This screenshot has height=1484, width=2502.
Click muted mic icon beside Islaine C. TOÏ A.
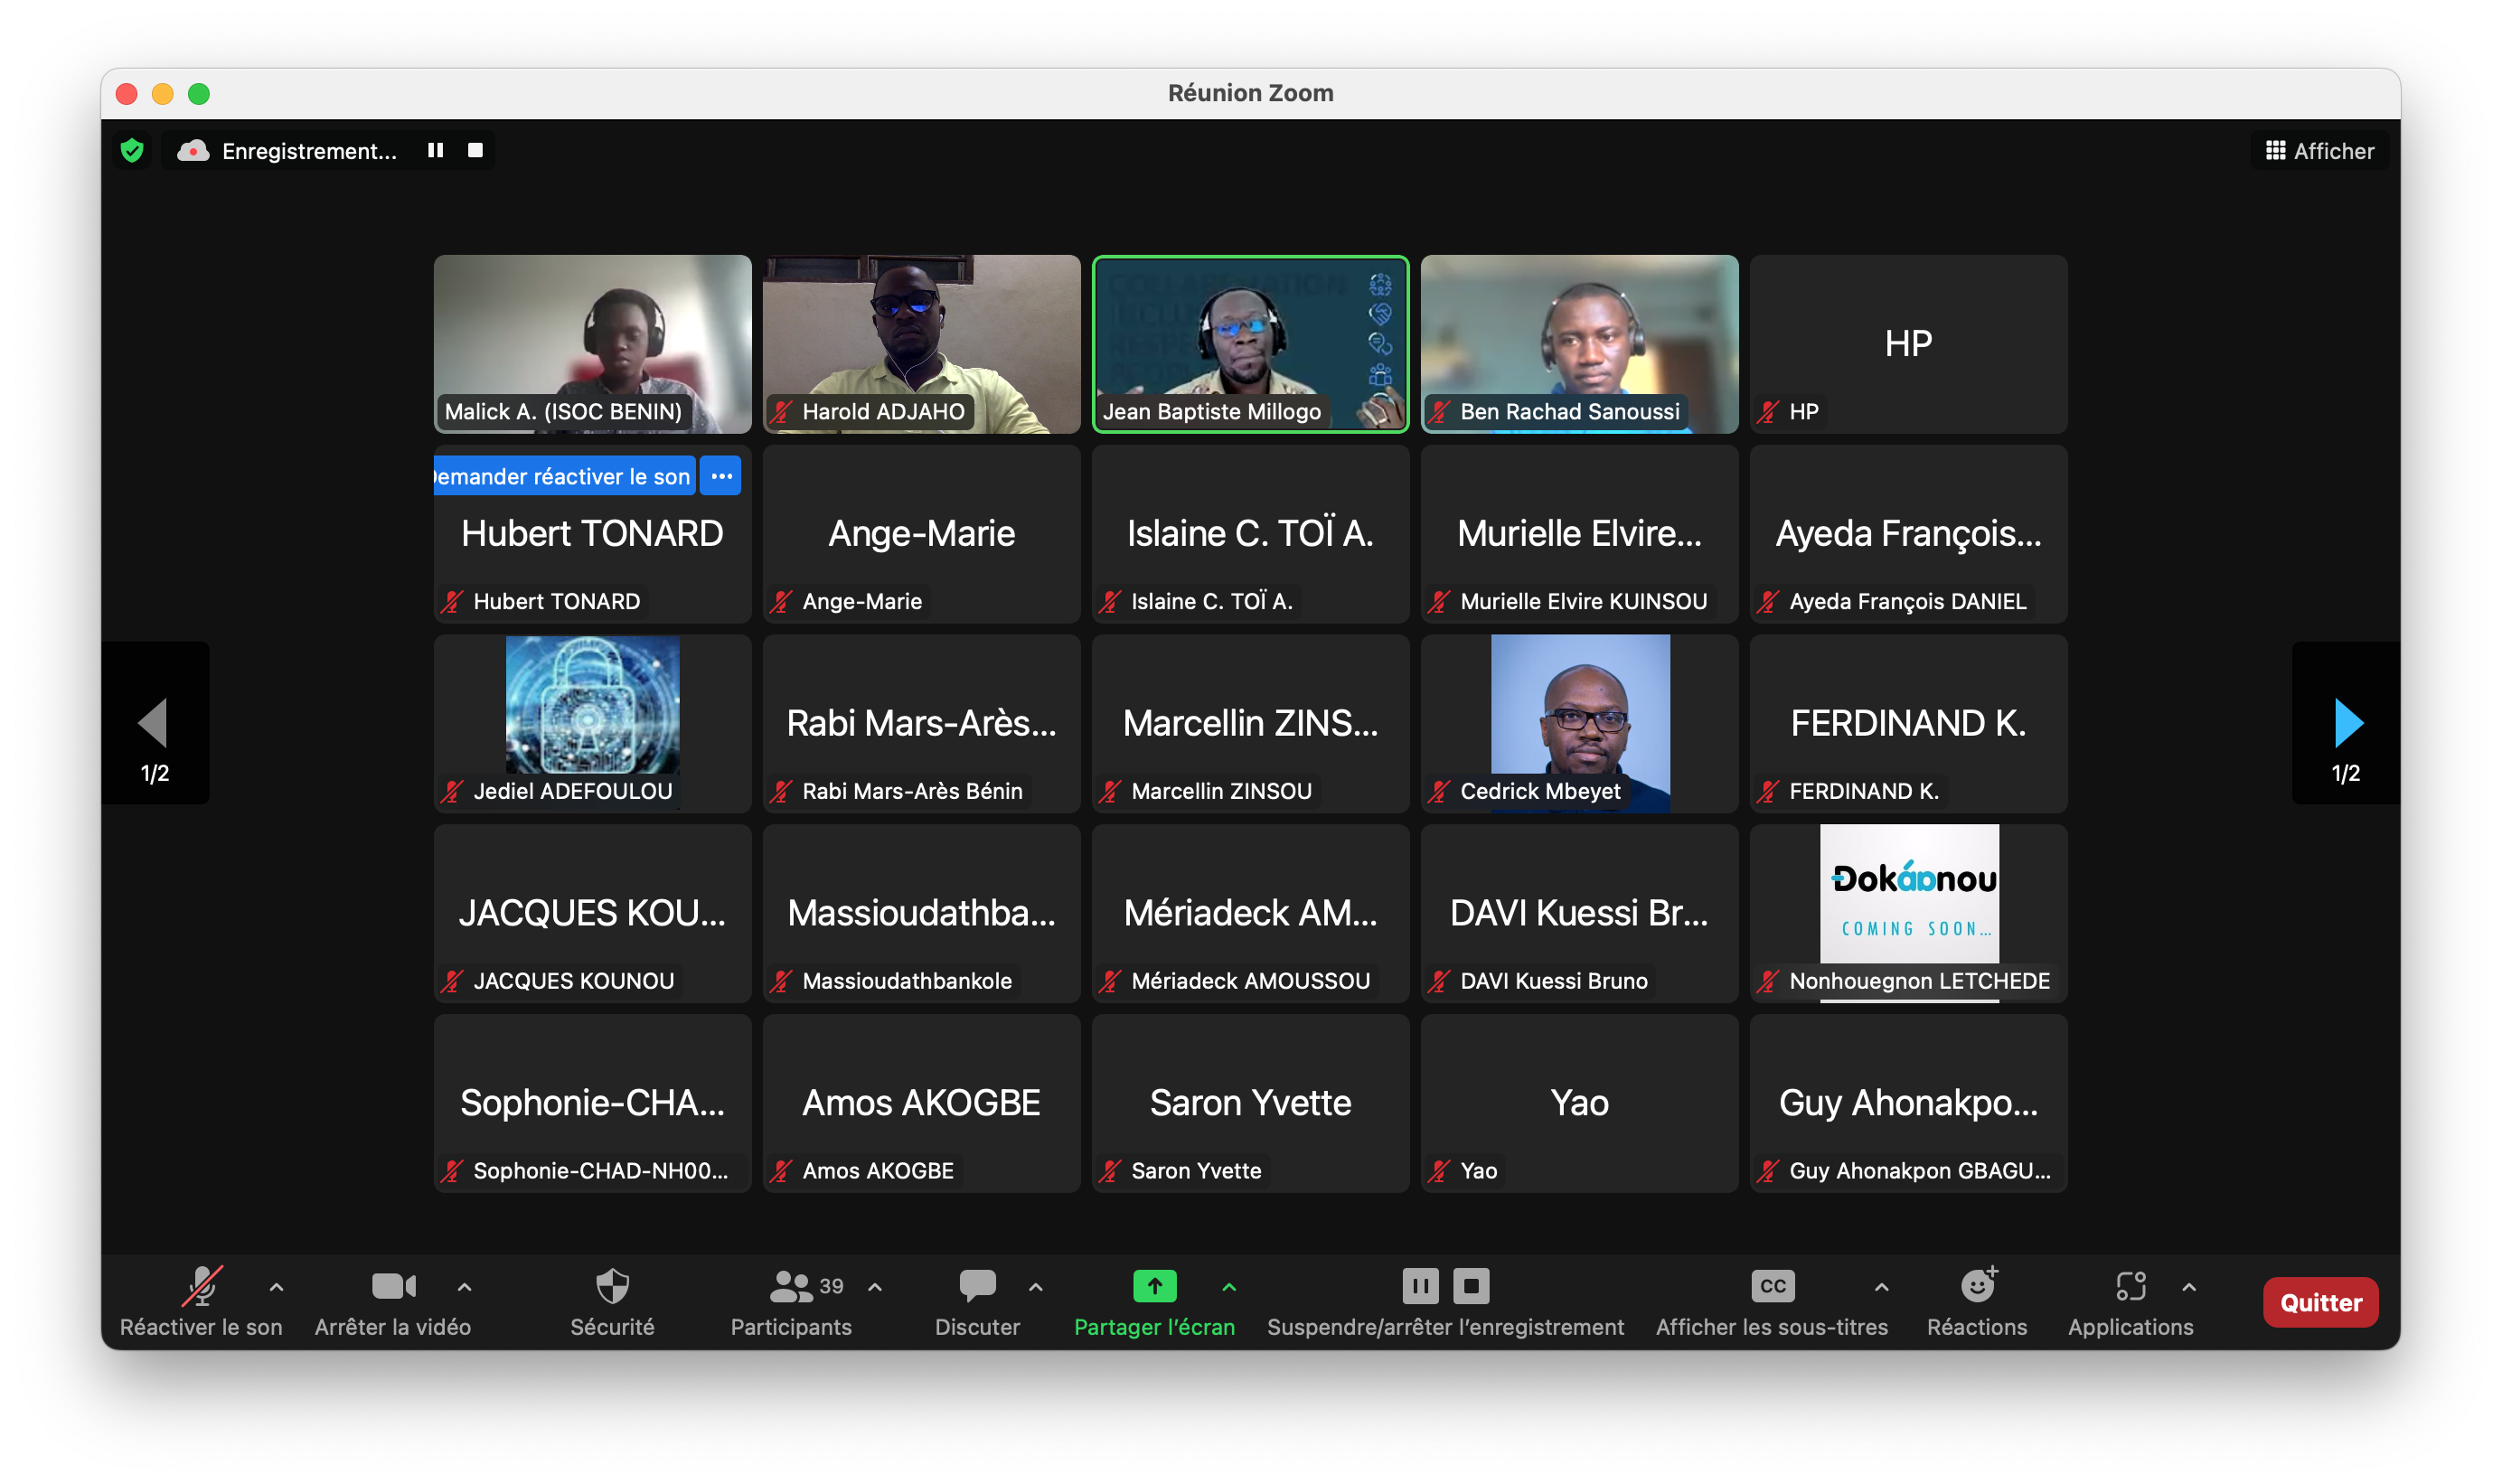coord(1110,601)
